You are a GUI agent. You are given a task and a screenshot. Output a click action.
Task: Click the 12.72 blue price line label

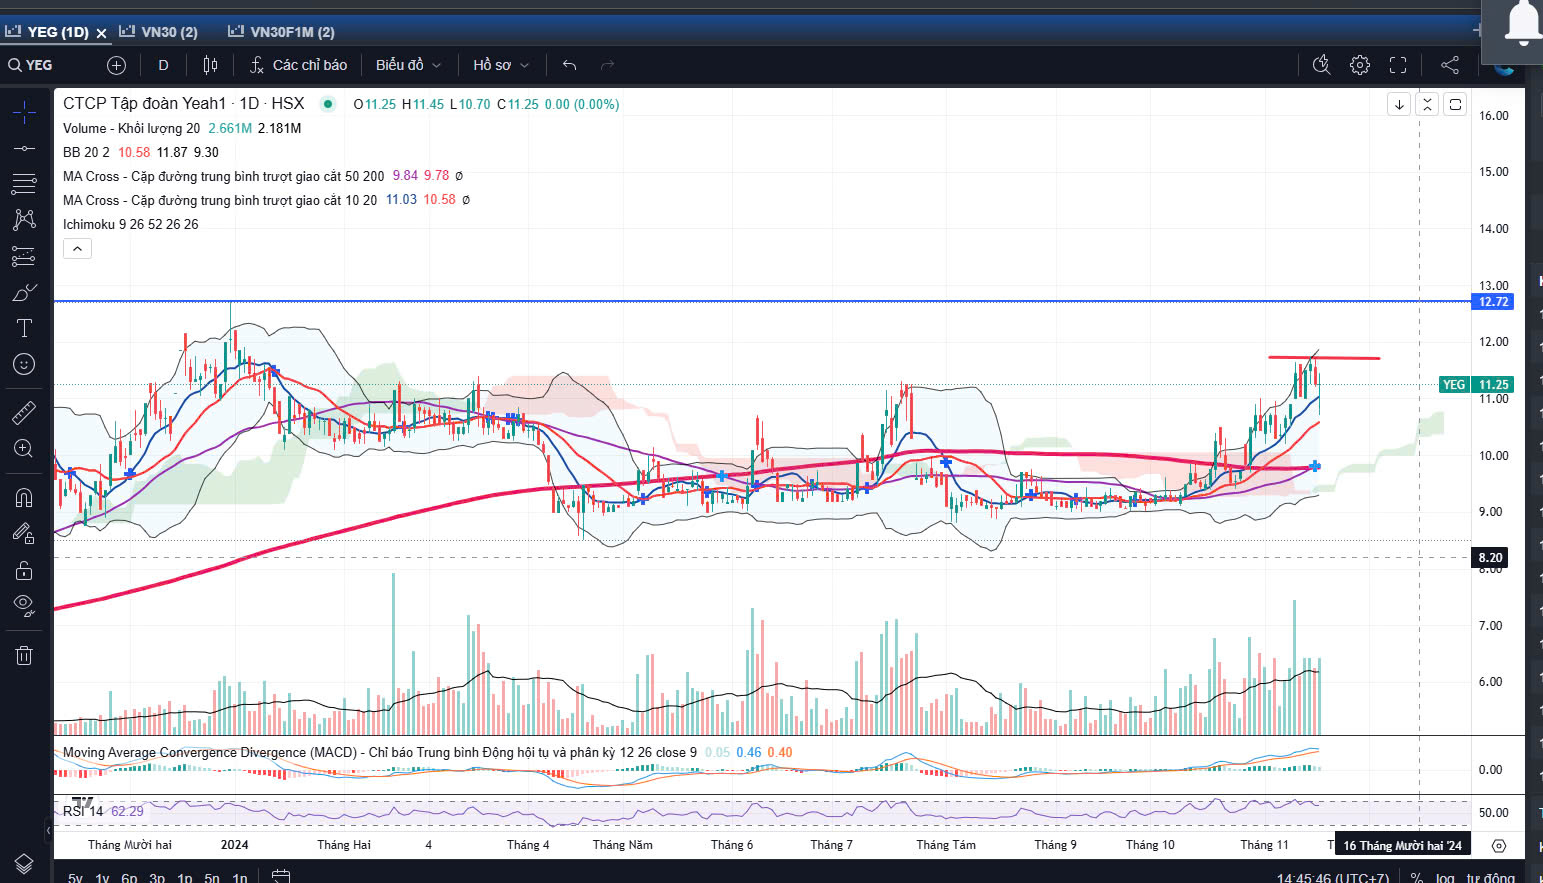coord(1493,301)
